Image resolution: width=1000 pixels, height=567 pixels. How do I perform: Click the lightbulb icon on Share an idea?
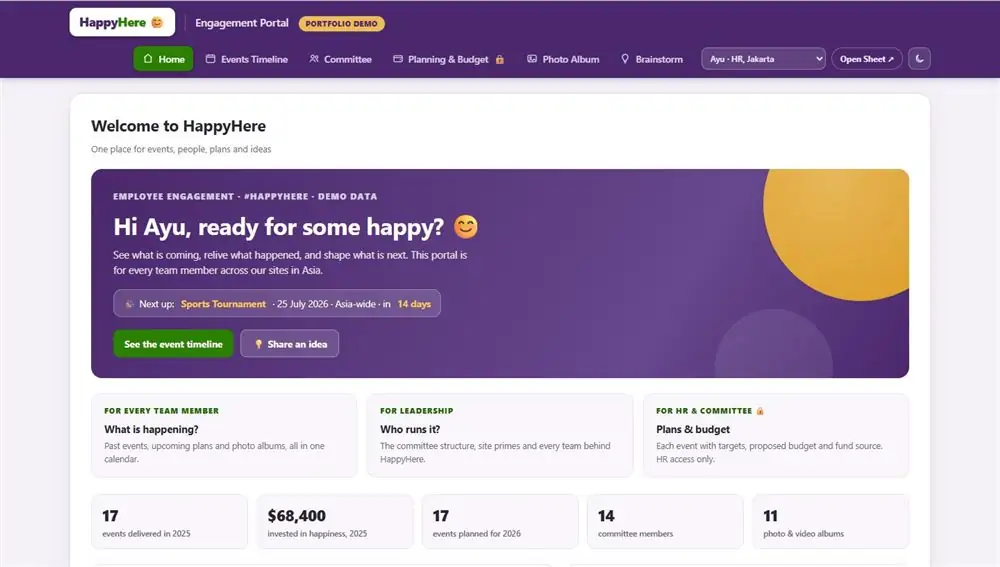point(258,344)
